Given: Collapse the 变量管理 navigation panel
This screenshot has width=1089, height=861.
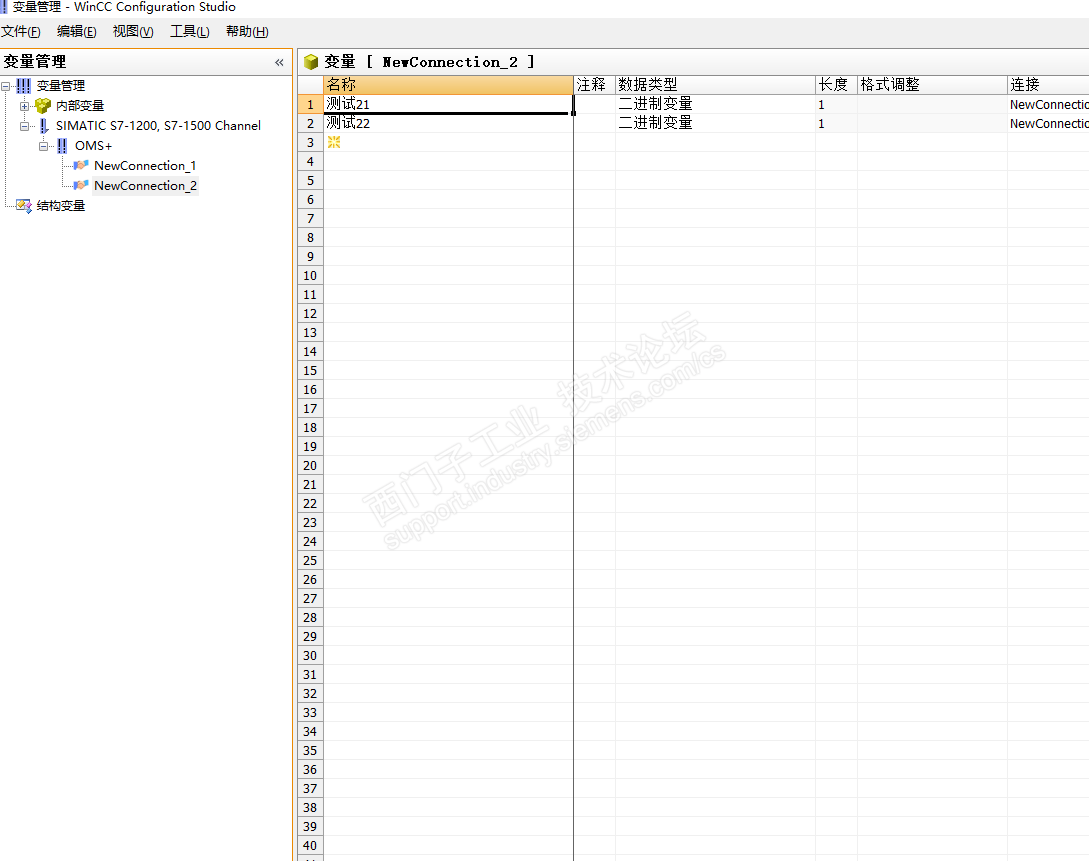Looking at the screenshot, I should [279, 62].
